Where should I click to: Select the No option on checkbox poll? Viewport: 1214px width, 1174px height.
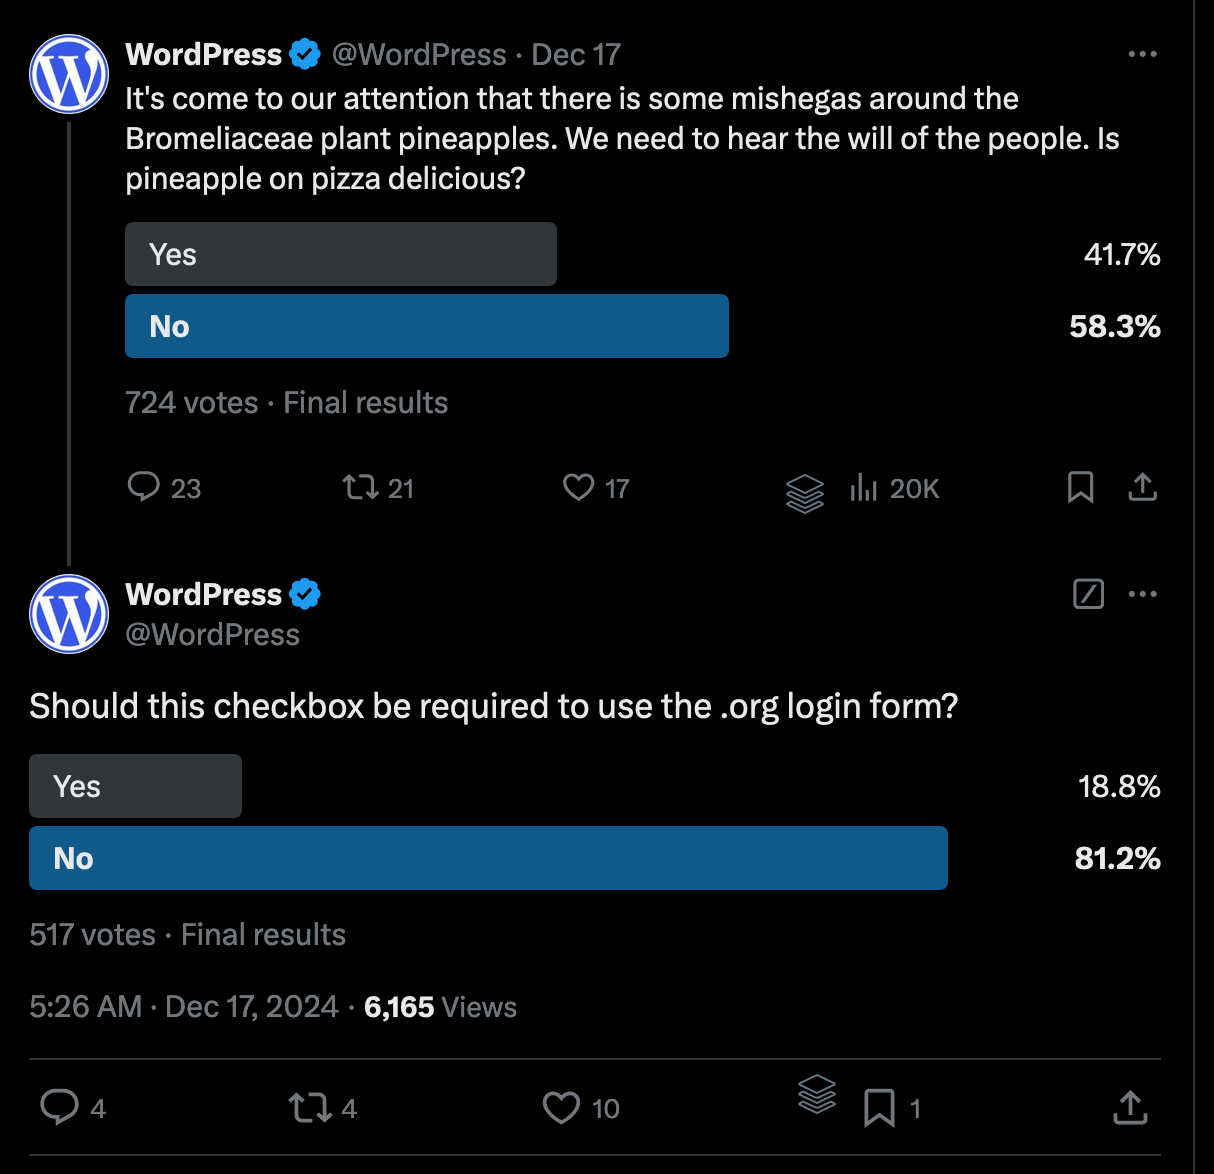coord(488,858)
